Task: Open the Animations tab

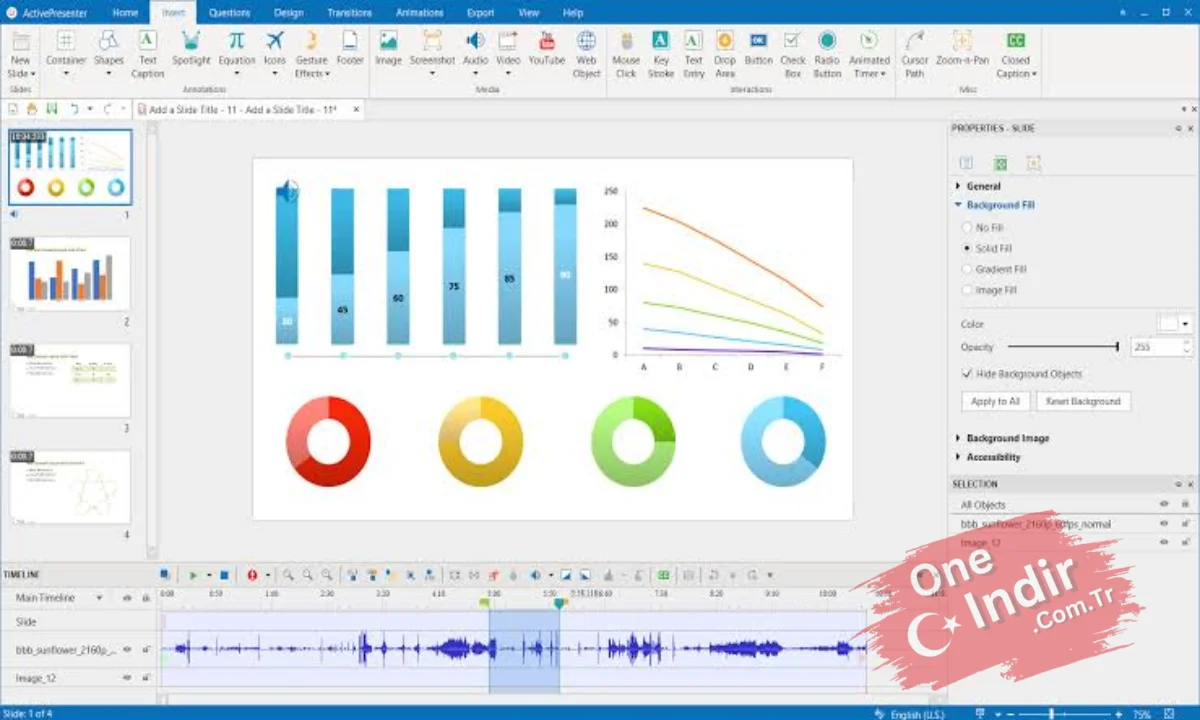Action: point(419,13)
